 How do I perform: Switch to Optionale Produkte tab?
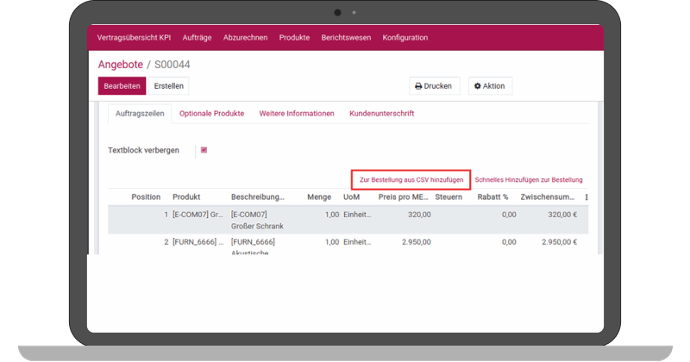(212, 113)
